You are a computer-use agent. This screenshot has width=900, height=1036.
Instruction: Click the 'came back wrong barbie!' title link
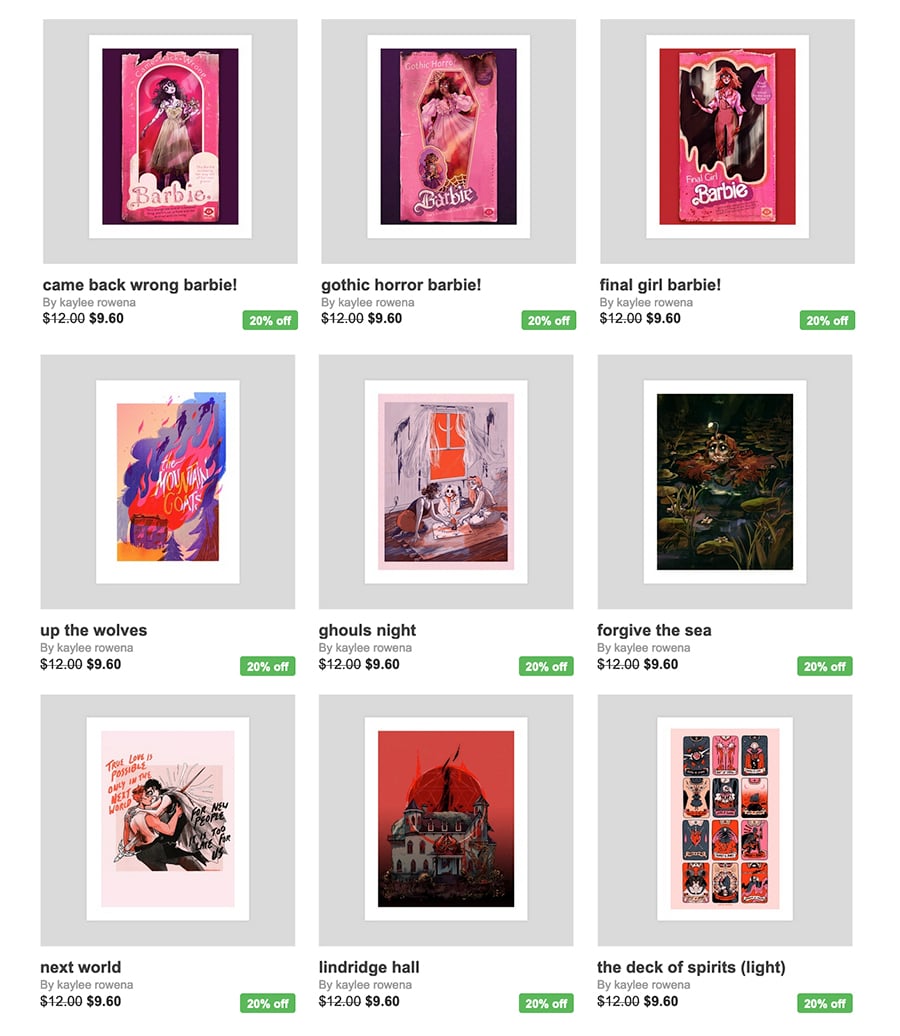[139, 285]
